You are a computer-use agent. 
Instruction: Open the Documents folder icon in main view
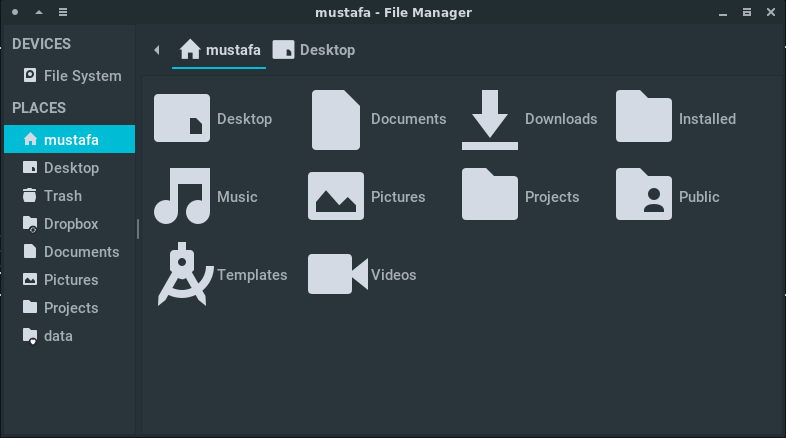336,120
